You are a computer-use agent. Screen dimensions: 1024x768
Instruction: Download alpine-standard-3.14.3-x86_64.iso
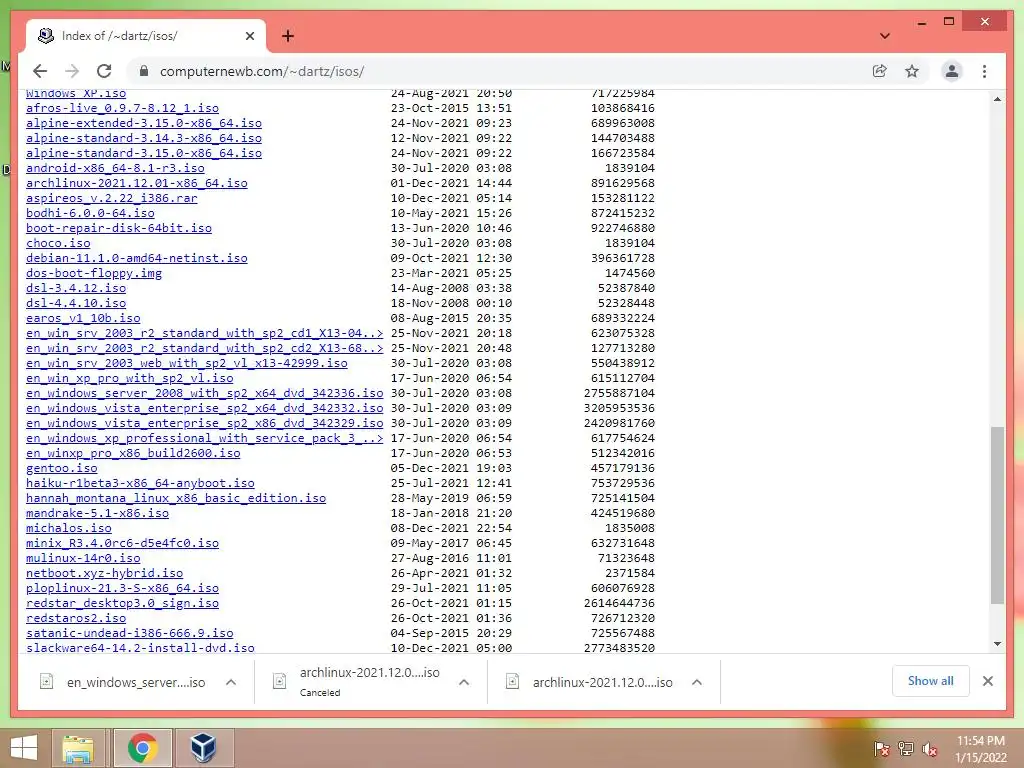144,138
